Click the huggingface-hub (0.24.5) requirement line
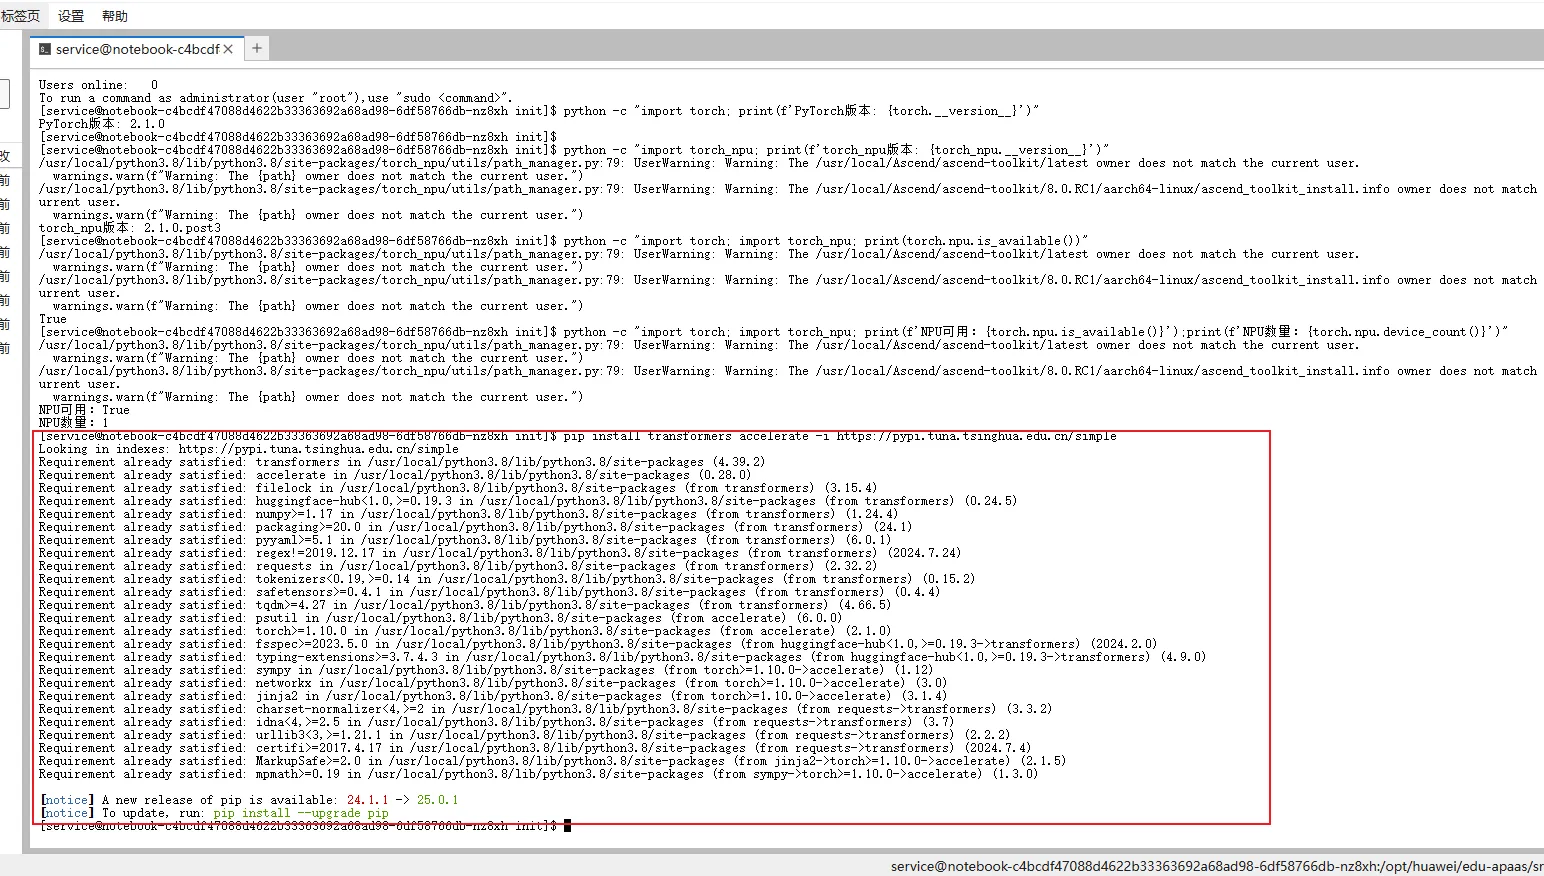Viewport: 1544px width, 876px height. (x=528, y=501)
